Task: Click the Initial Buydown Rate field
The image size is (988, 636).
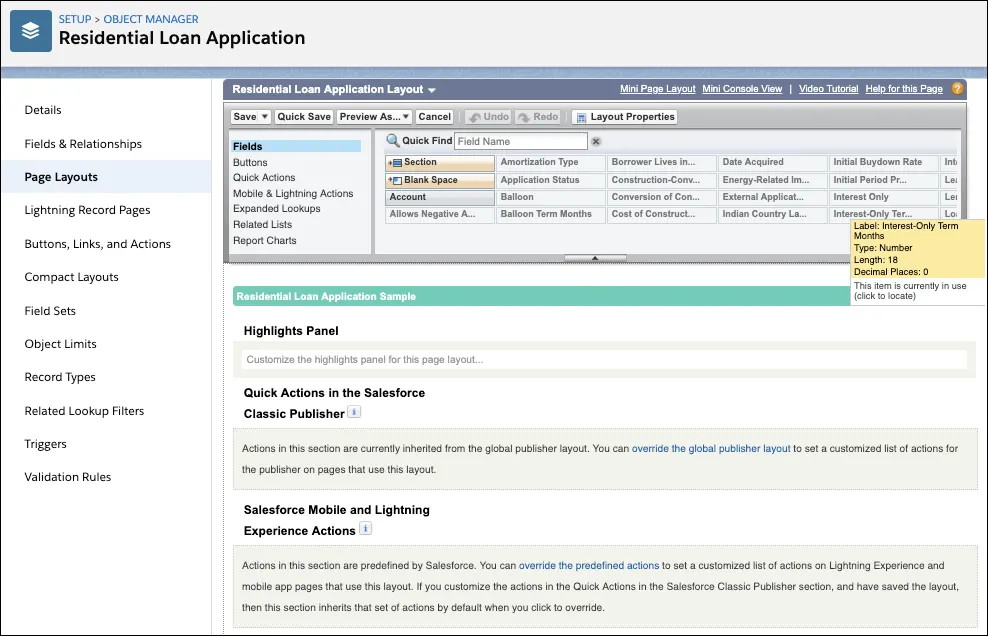Action: (883, 163)
